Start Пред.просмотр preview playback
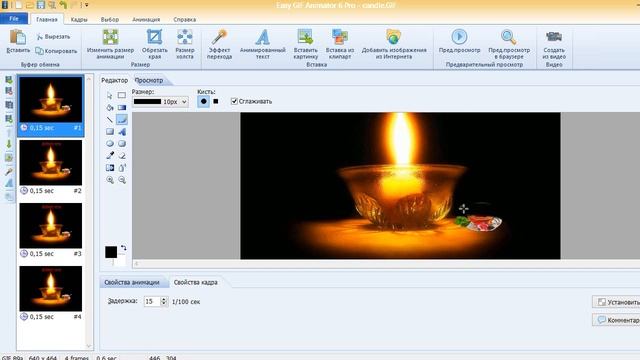 [x=459, y=41]
